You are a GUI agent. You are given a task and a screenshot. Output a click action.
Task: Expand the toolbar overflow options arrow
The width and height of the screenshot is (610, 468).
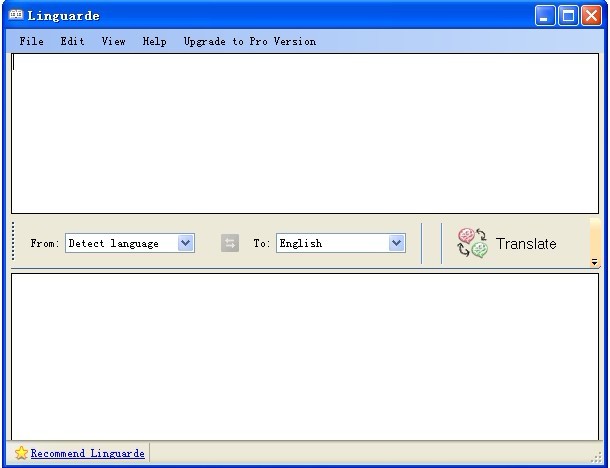pyautogui.click(x=594, y=262)
